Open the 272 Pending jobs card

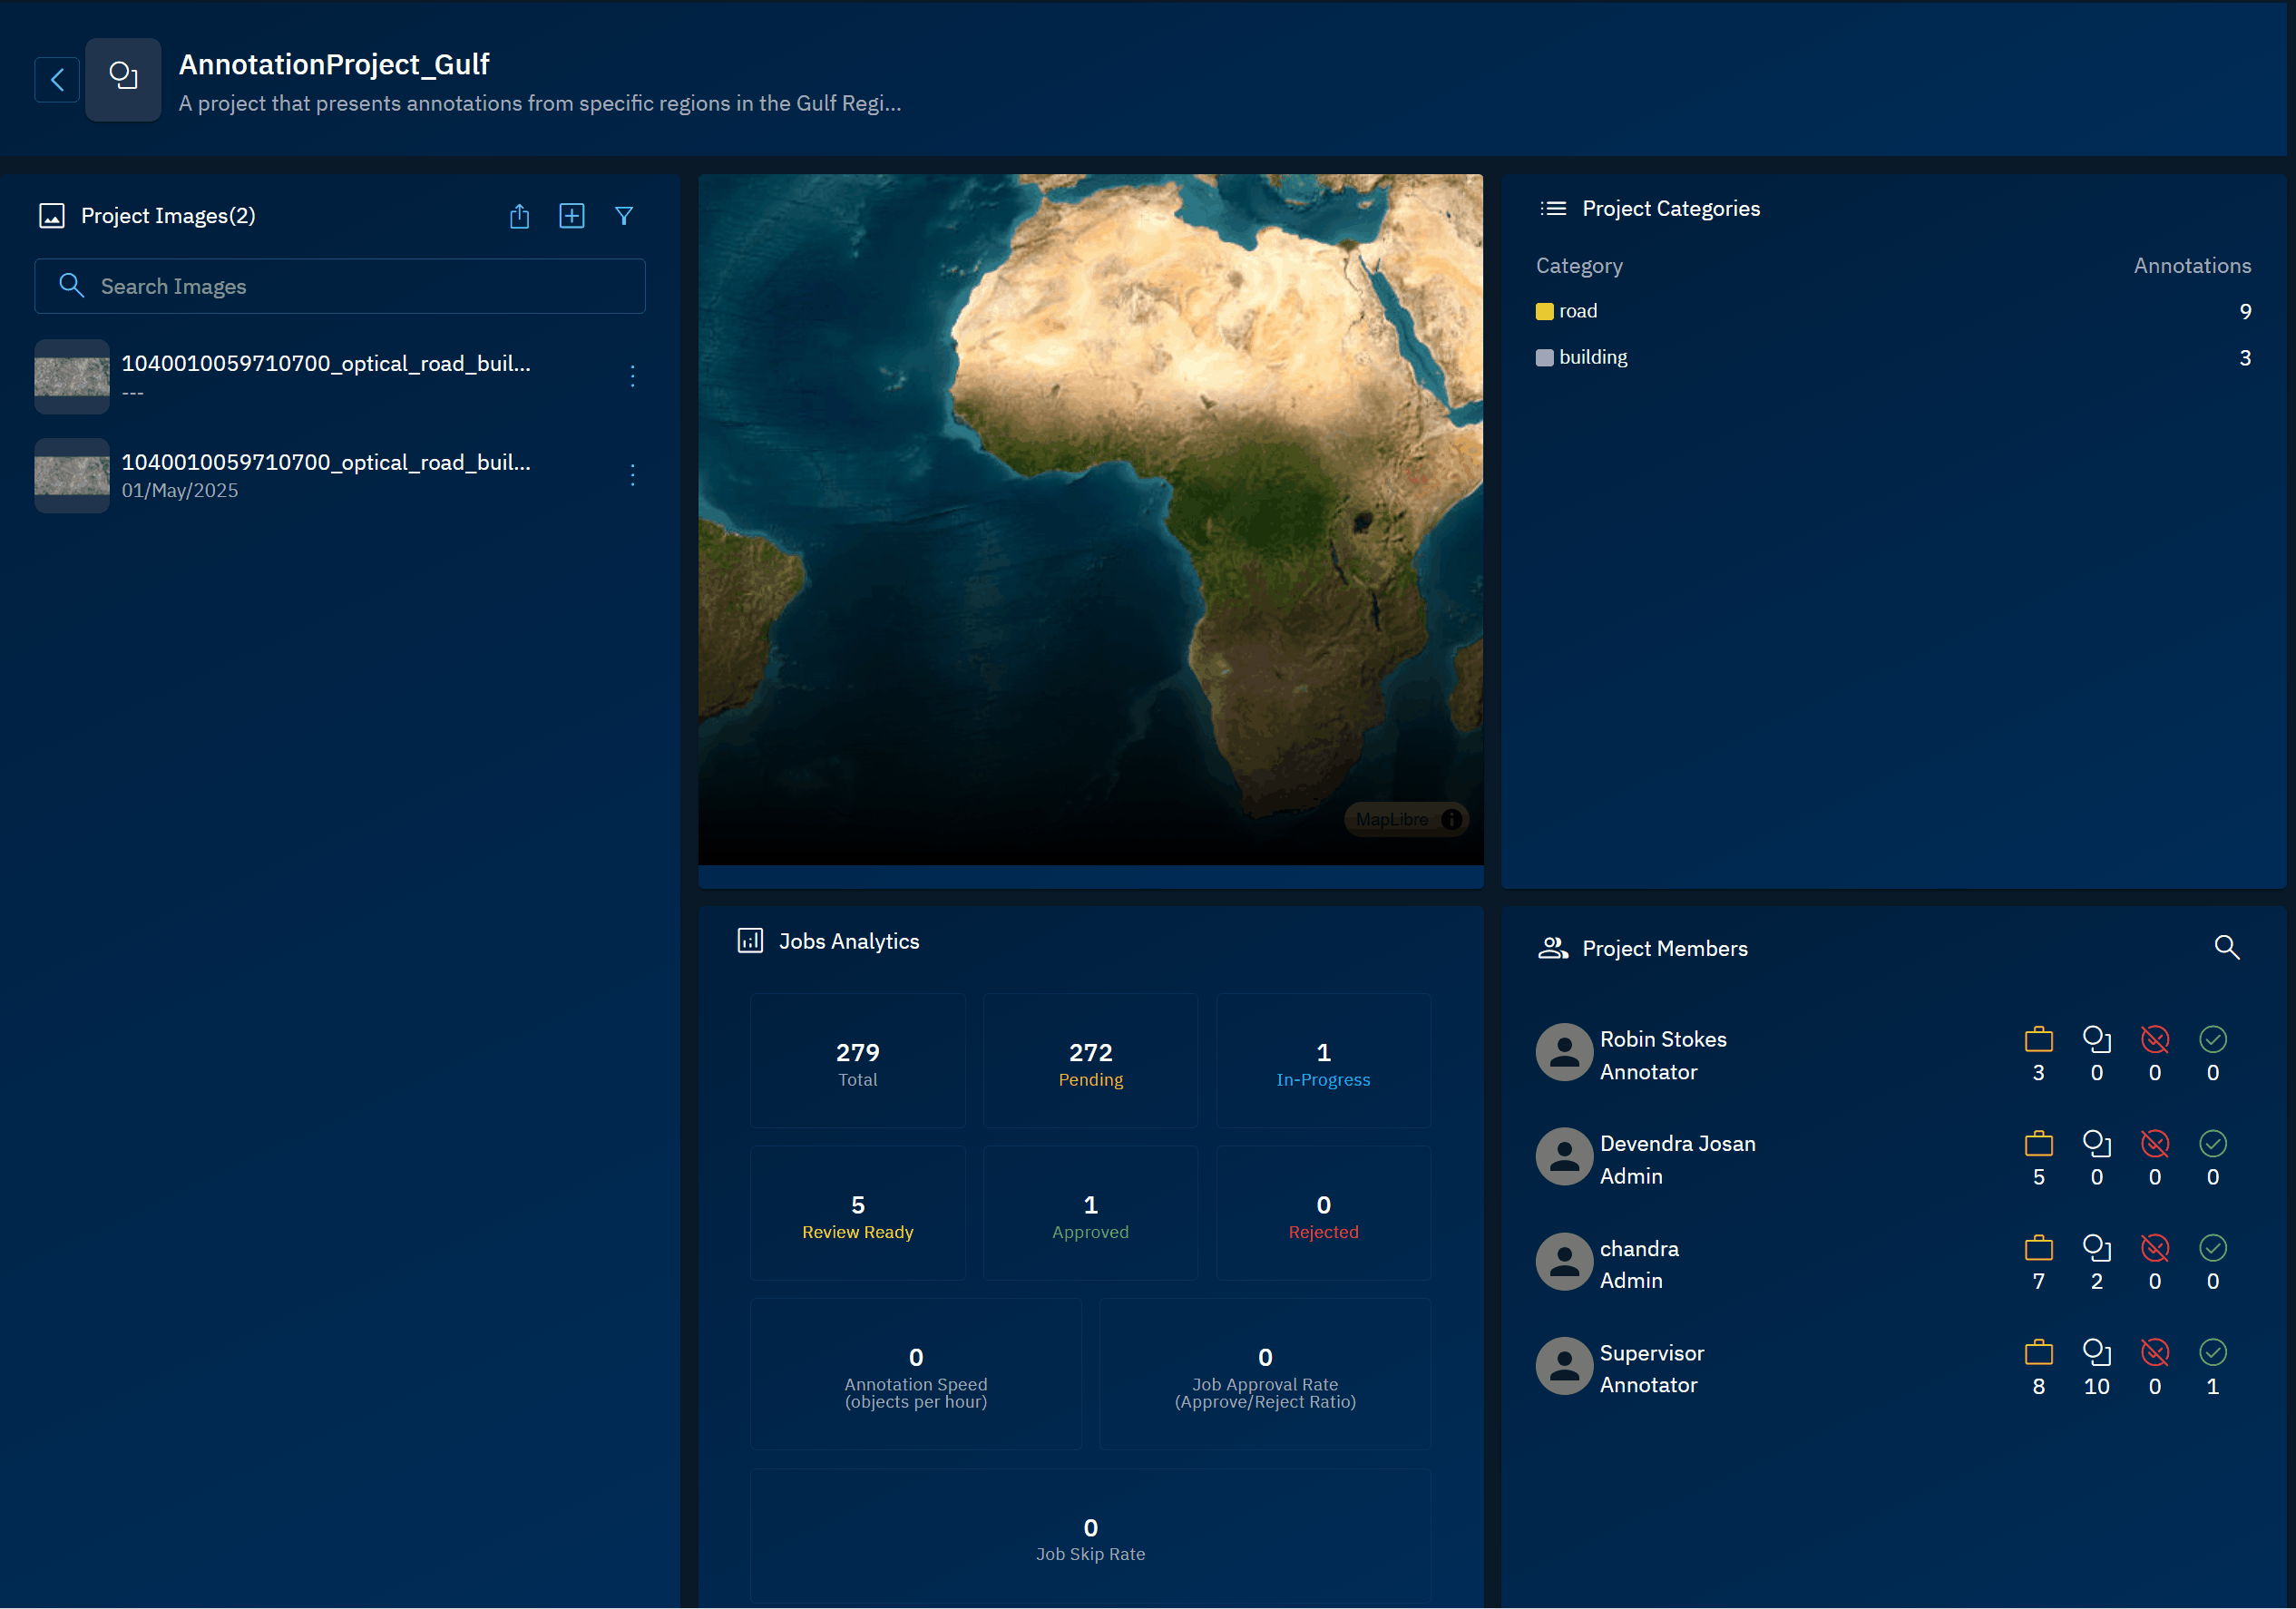pyautogui.click(x=1090, y=1062)
